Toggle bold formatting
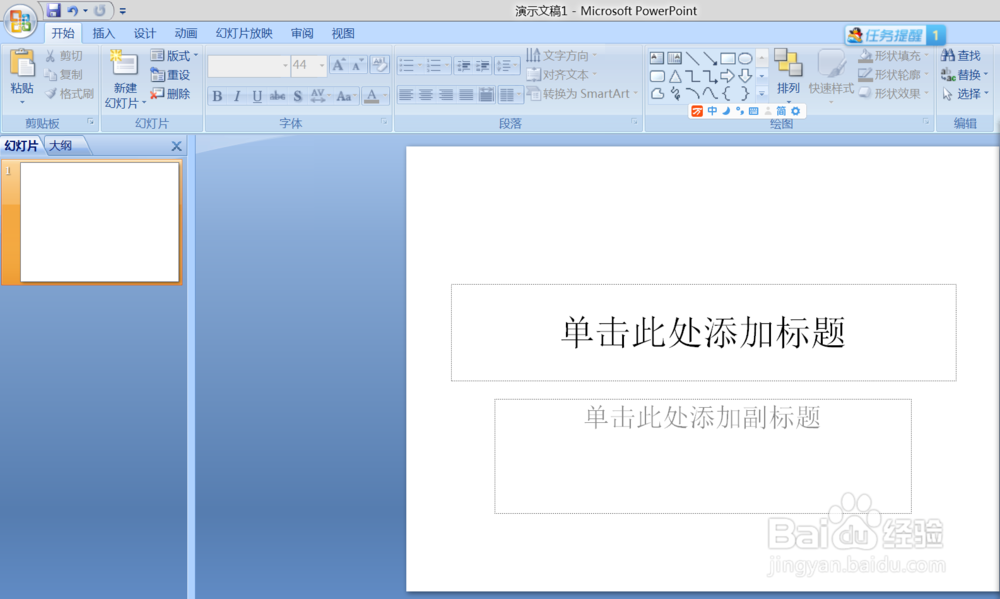This screenshot has height=599, width=1000. (x=217, y=96)
